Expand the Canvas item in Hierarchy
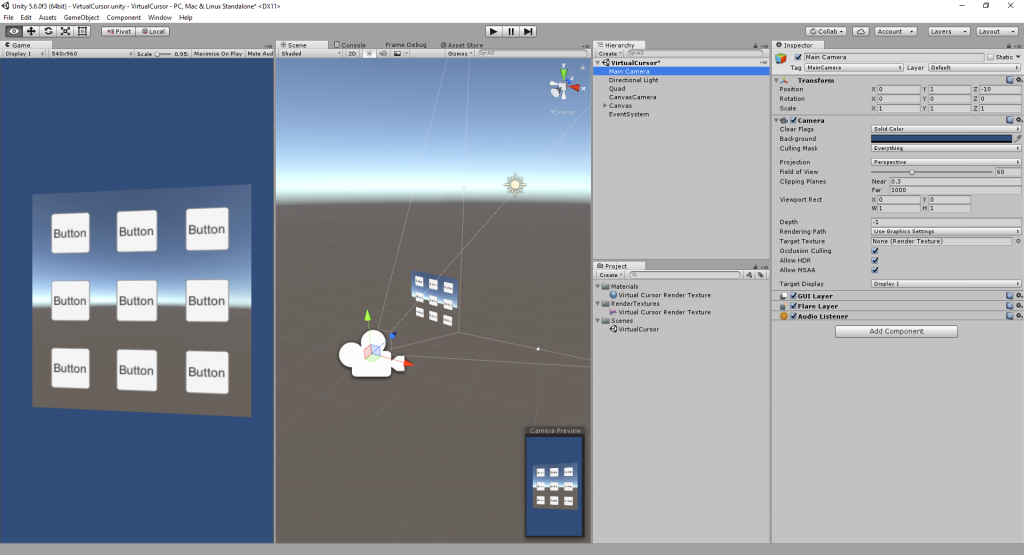 605,105
